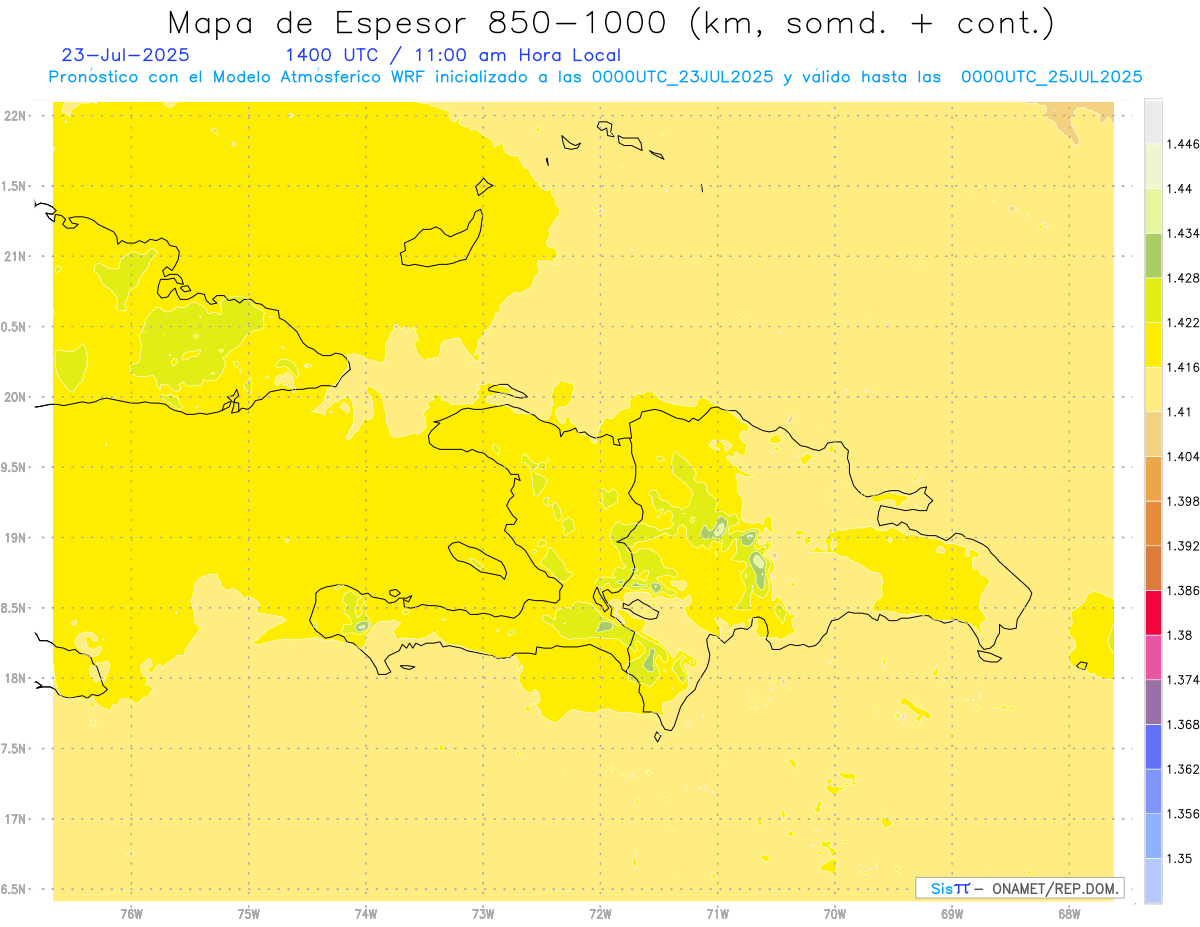1200x927 pixels.
Task: Click the '1400 UTC / 11:00 am Hora Local' text
Action: (453, 55)
